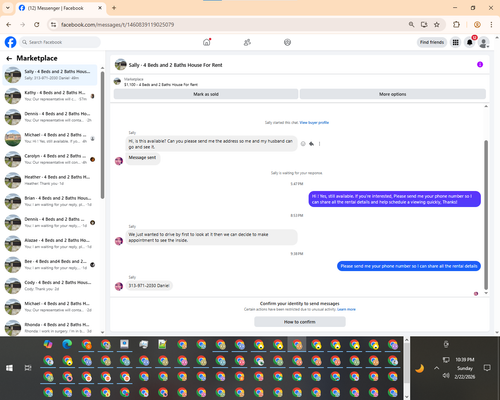500x400 pixels.
Task: Open Dennis's conversation from 2h ago
Action: pyautogui.click(x=50, y=117)
